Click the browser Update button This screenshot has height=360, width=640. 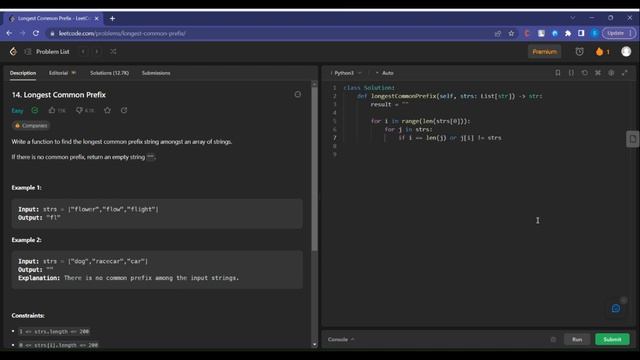tap(619, 33)
